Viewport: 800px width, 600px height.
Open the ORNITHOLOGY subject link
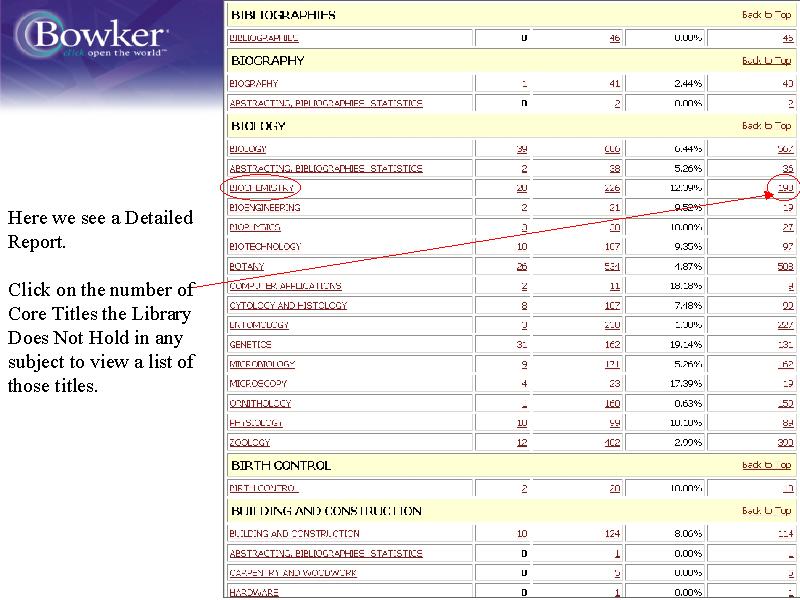click(x=260, y=403)
